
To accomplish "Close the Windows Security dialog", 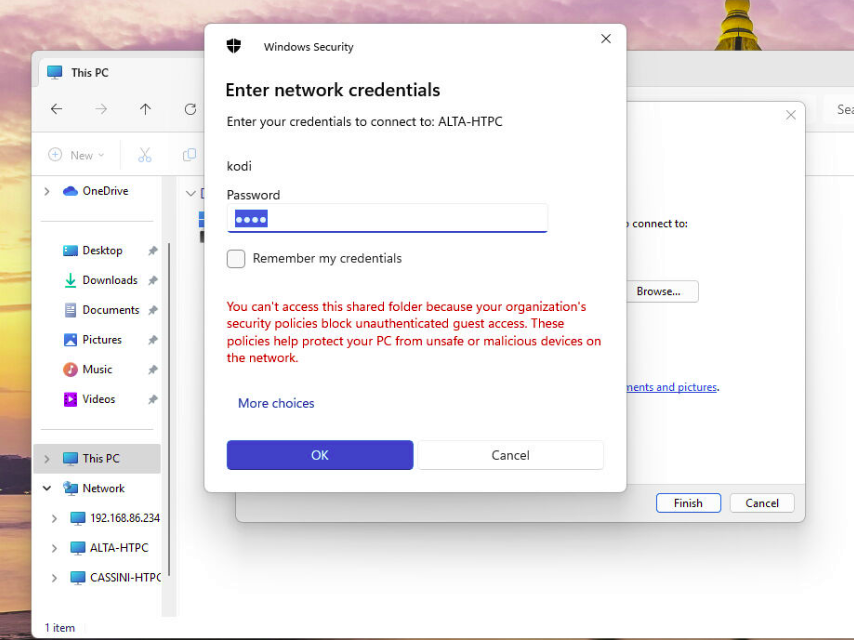I will (605, 39).
